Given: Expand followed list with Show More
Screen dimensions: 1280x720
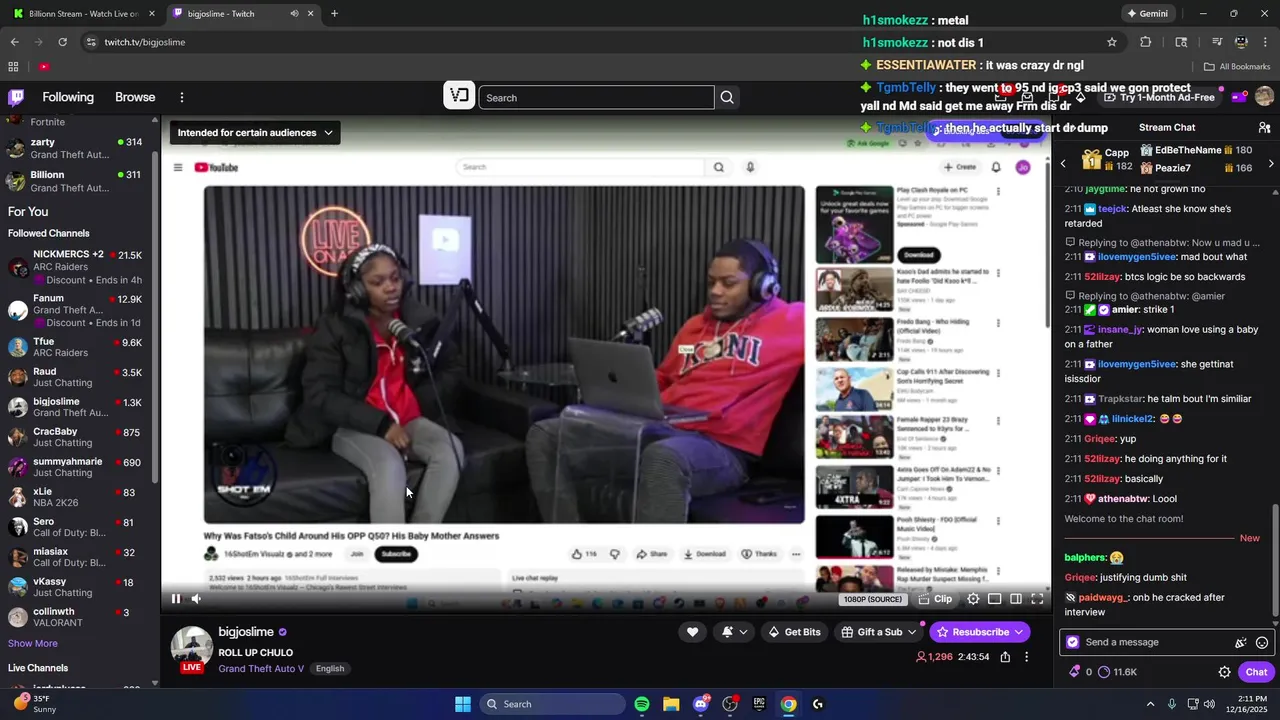Looking at the screenshot, I should click(x=33, y=643).
